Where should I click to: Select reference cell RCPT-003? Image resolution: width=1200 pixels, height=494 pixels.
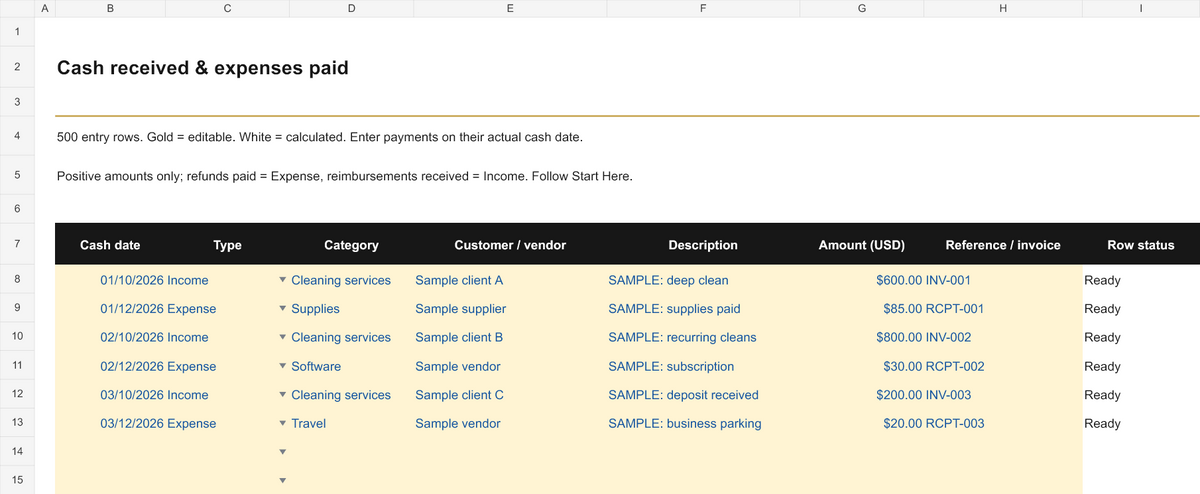coord(1003,424)
